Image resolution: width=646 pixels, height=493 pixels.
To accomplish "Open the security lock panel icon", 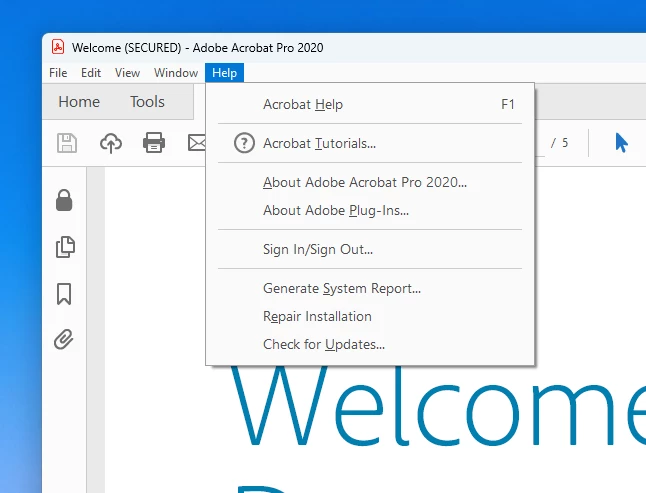I will pyautogui.click(x=64, y=200).
